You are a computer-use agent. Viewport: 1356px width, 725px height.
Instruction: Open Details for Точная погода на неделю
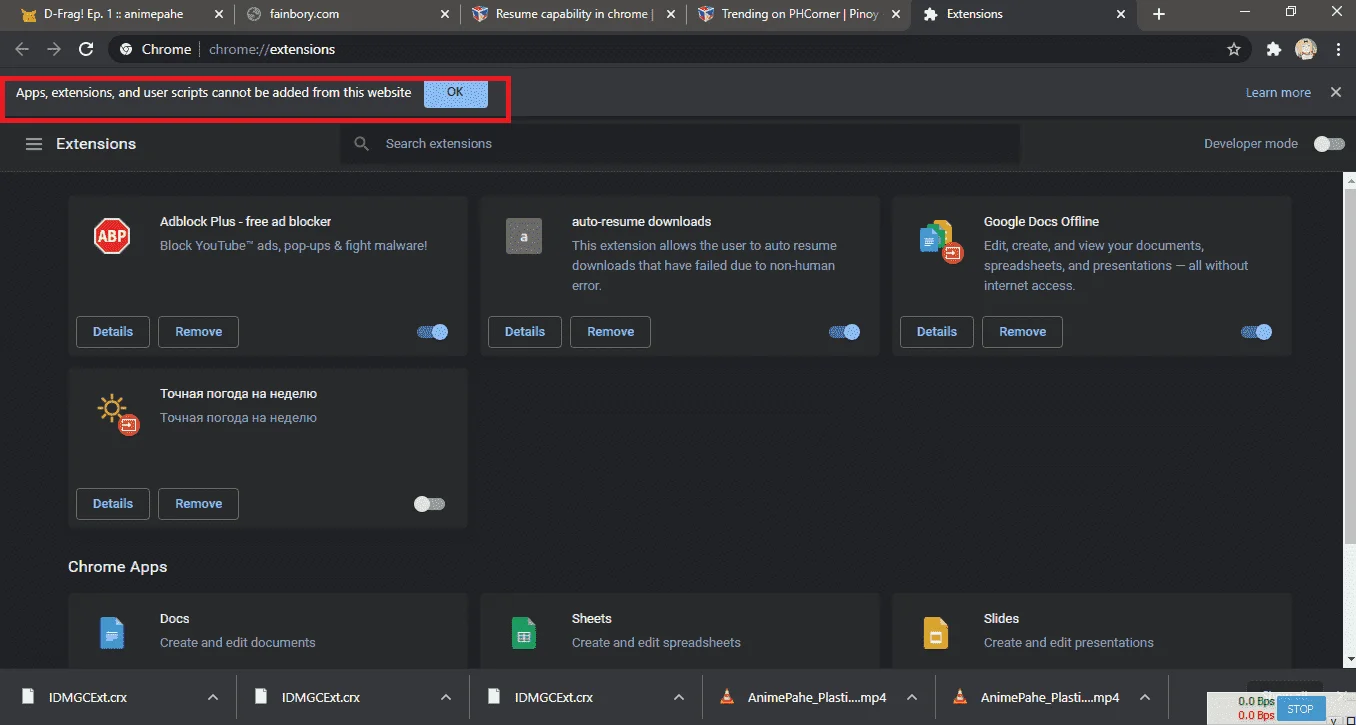113,504
